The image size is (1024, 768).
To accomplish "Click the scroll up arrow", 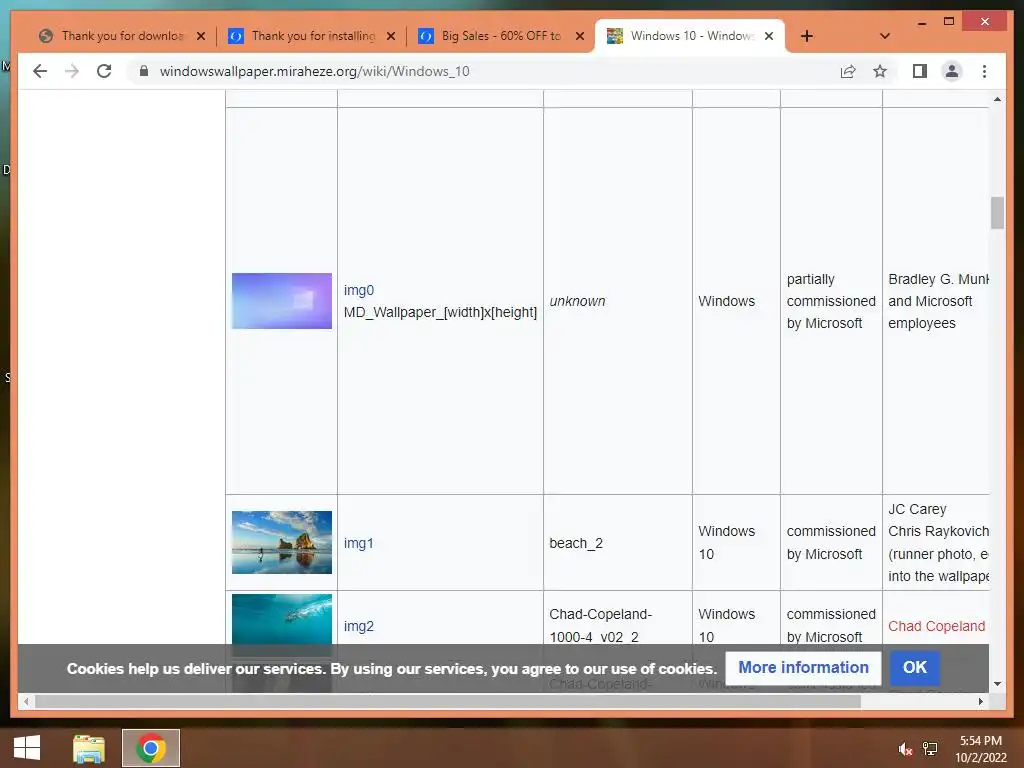I will [x=997, y=99].
